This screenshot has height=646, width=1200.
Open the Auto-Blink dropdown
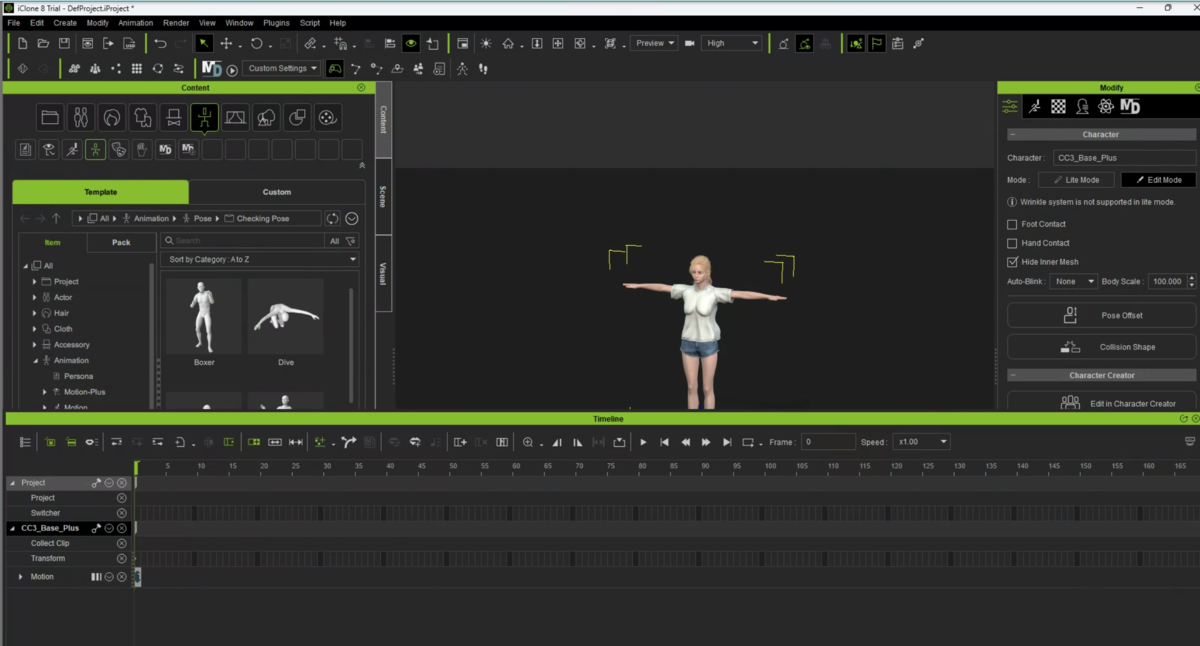click(1073, 281)
